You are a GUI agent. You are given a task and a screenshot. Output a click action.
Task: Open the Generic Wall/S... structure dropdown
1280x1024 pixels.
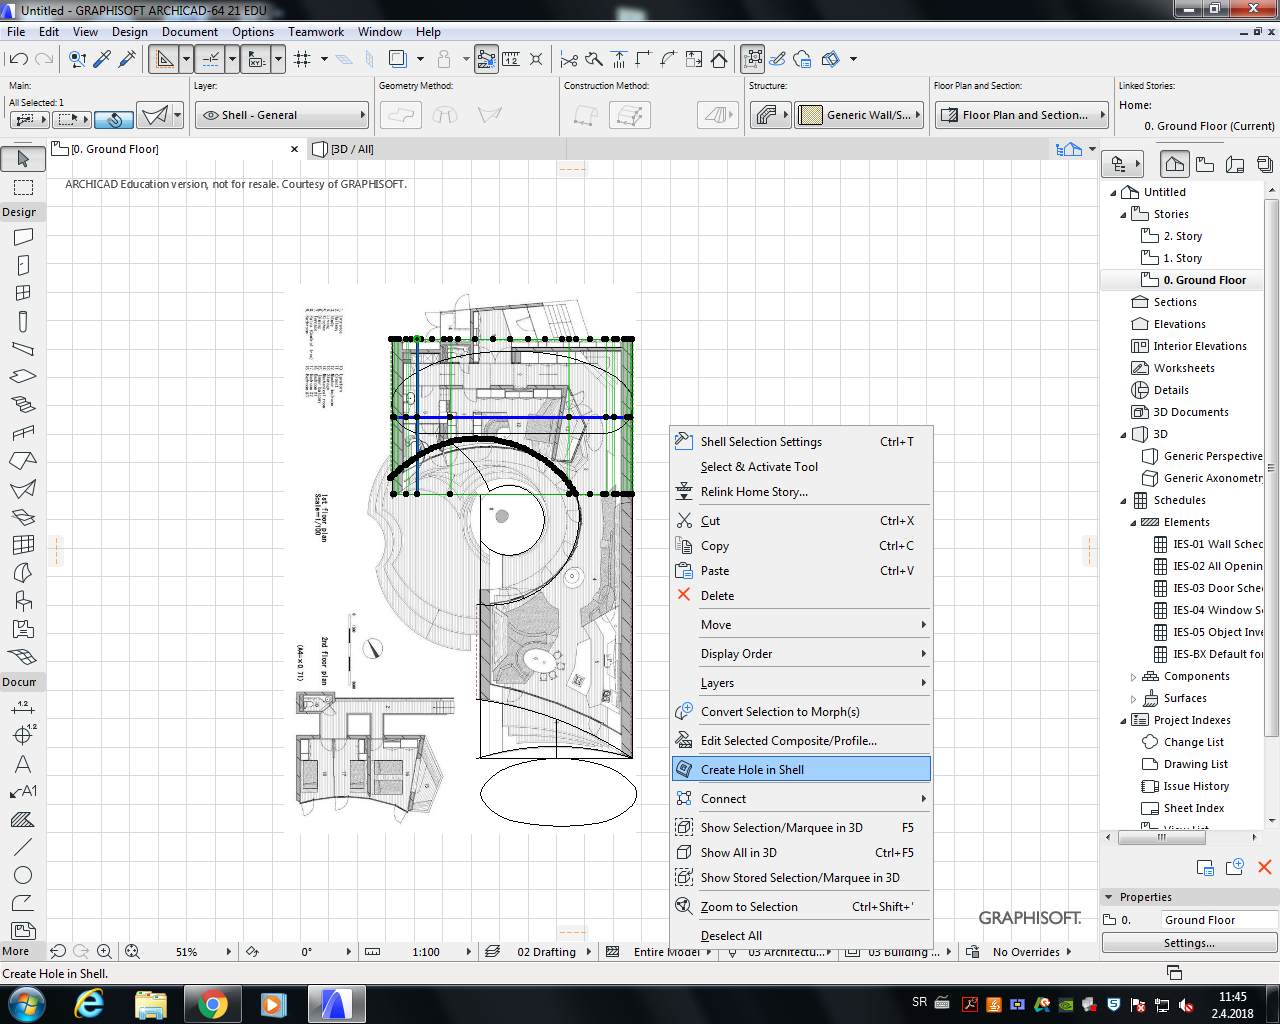coord(859,115)
